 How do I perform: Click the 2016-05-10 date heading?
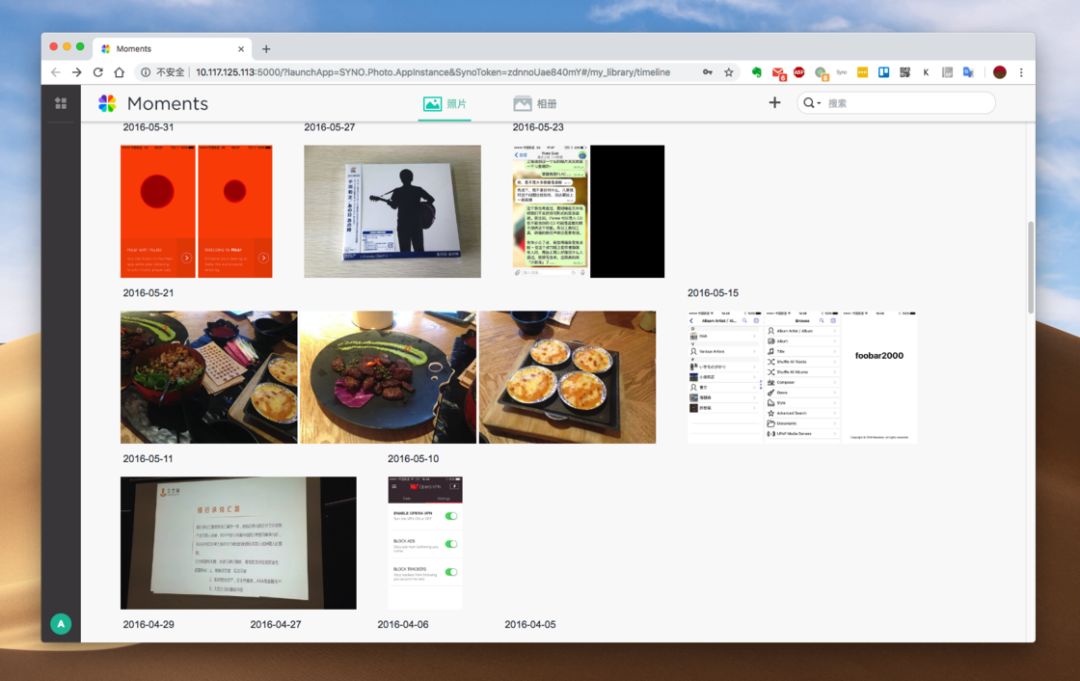pyautogui.click(x=413, y=459)
